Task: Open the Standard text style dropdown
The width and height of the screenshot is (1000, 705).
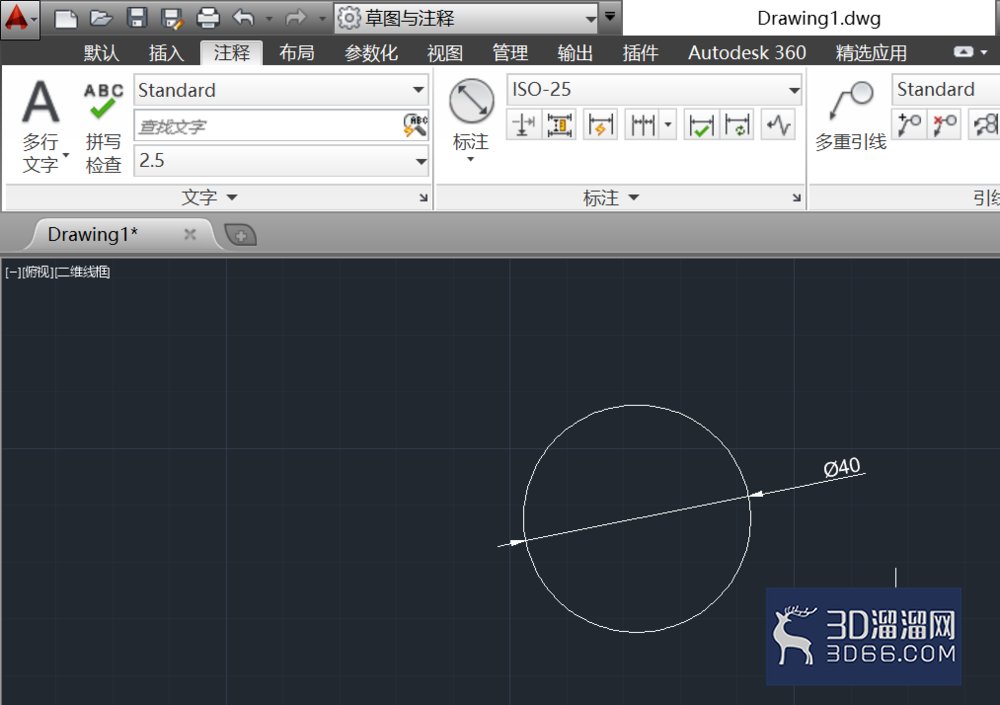Action: coord(281,90)
